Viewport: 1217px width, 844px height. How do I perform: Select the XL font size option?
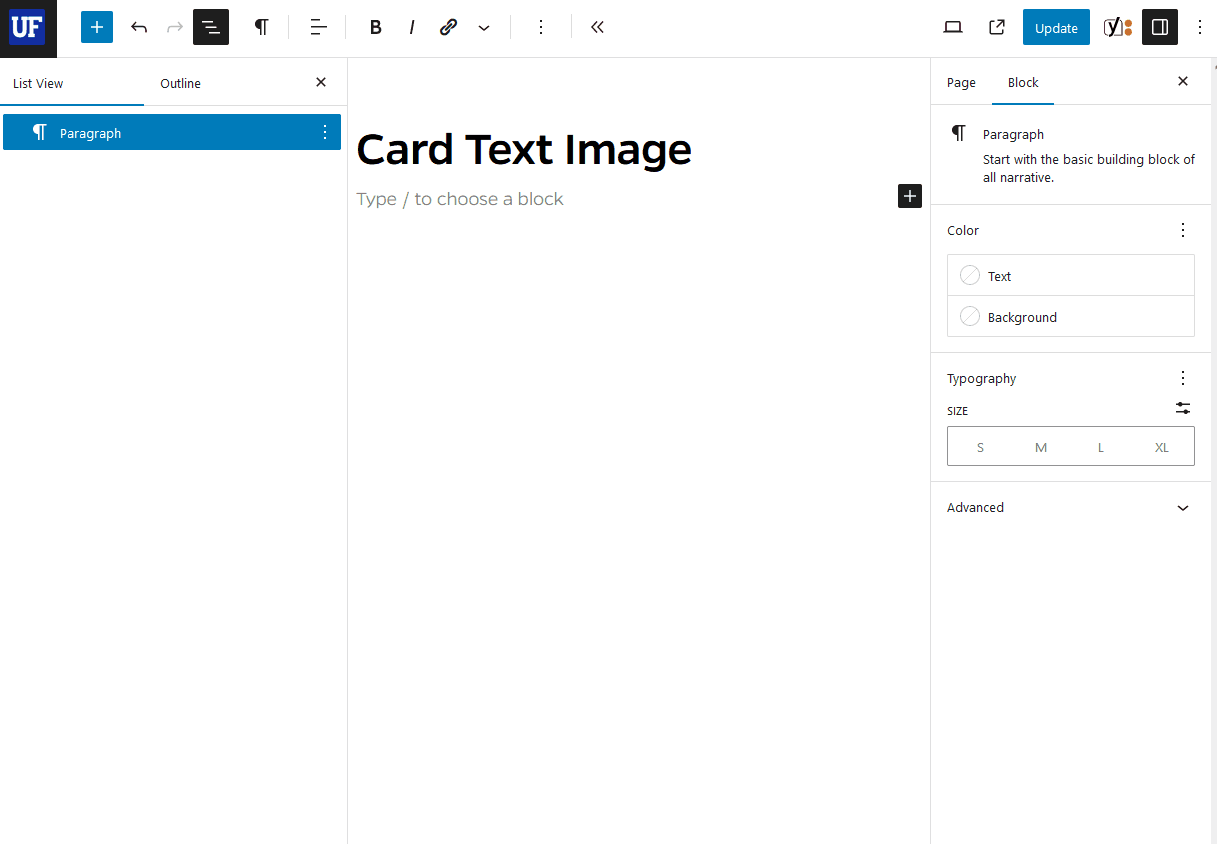click(1161, 447)
